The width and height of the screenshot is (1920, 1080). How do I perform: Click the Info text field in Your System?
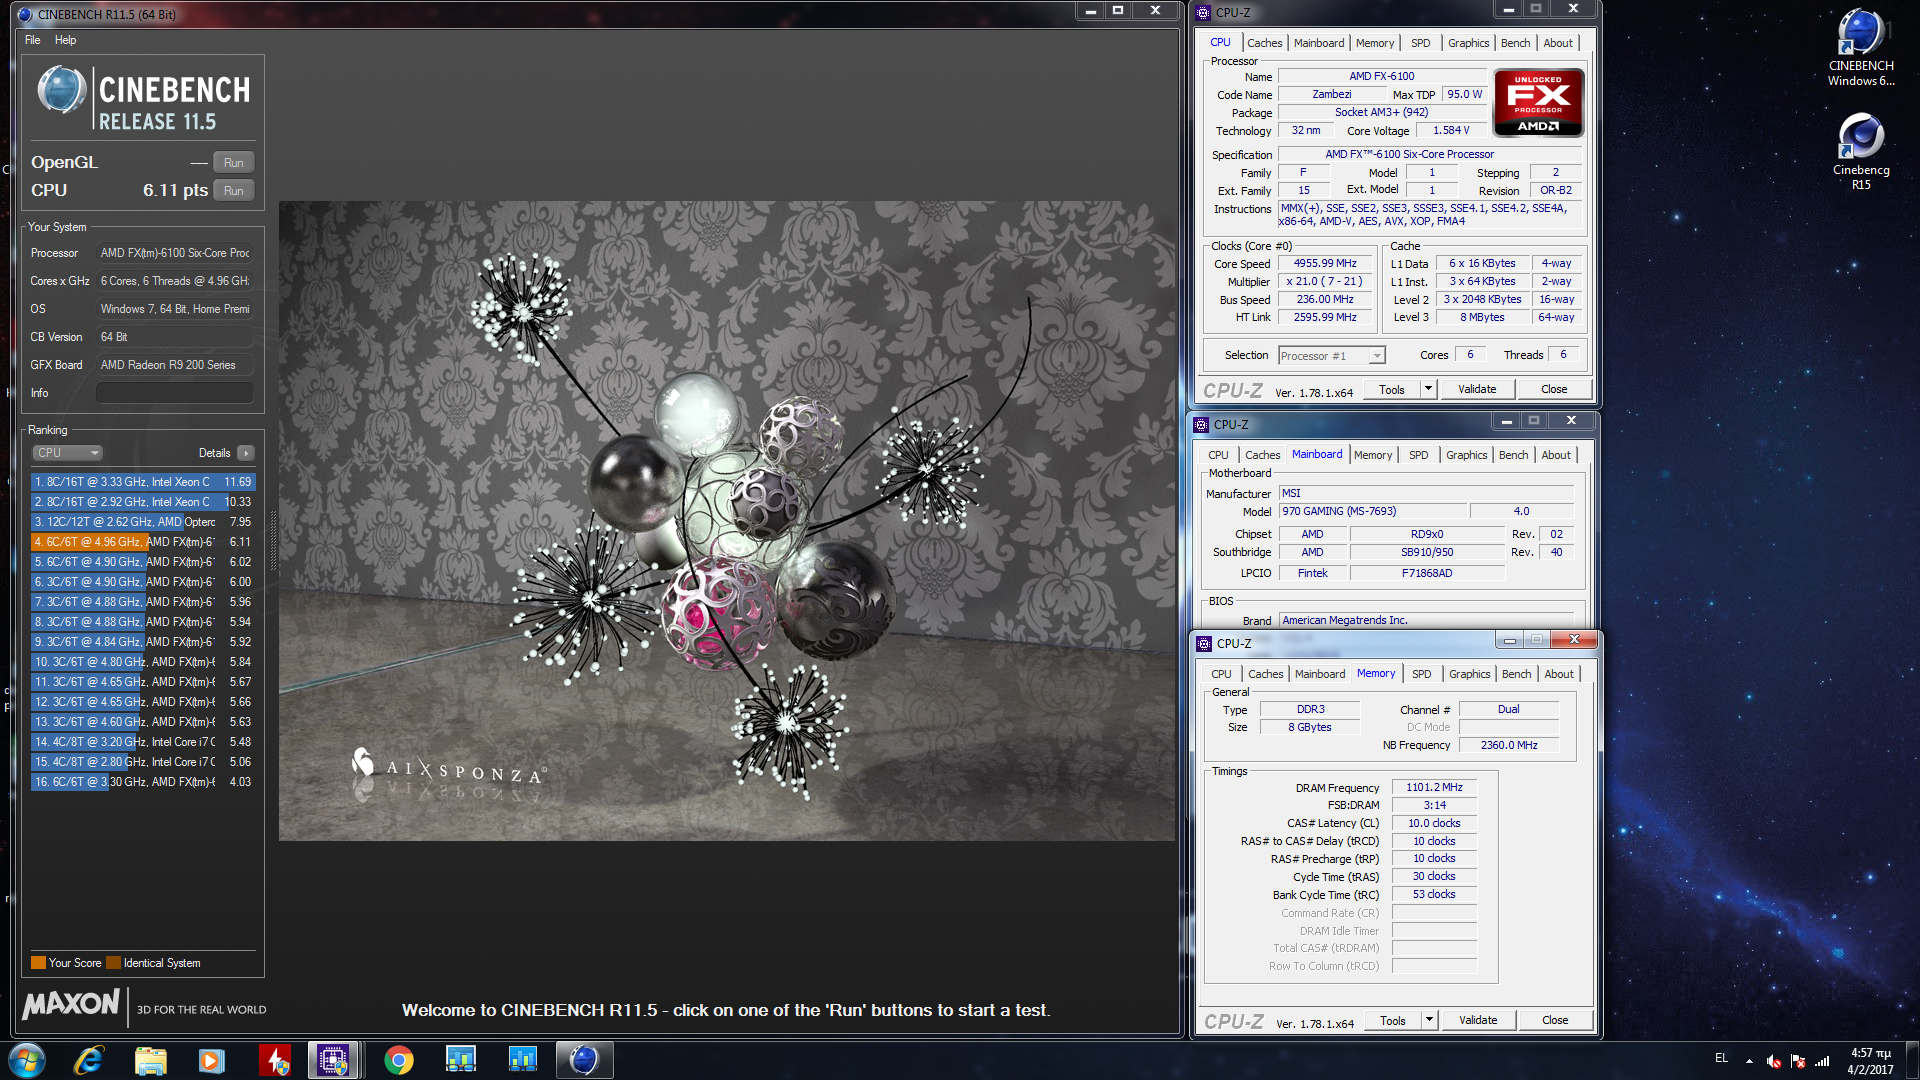pyautogui.click(x=175, y=393)
